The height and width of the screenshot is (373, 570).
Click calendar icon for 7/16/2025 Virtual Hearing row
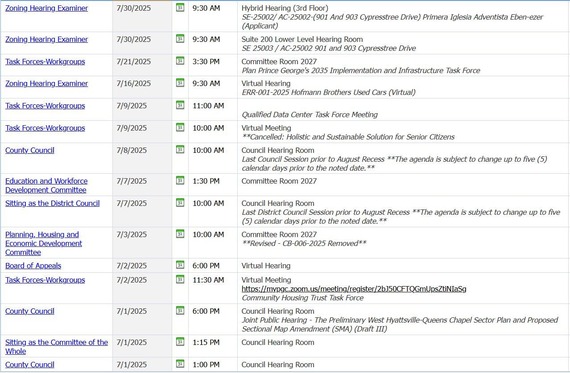pyautogui.click(x=180, y=83)
